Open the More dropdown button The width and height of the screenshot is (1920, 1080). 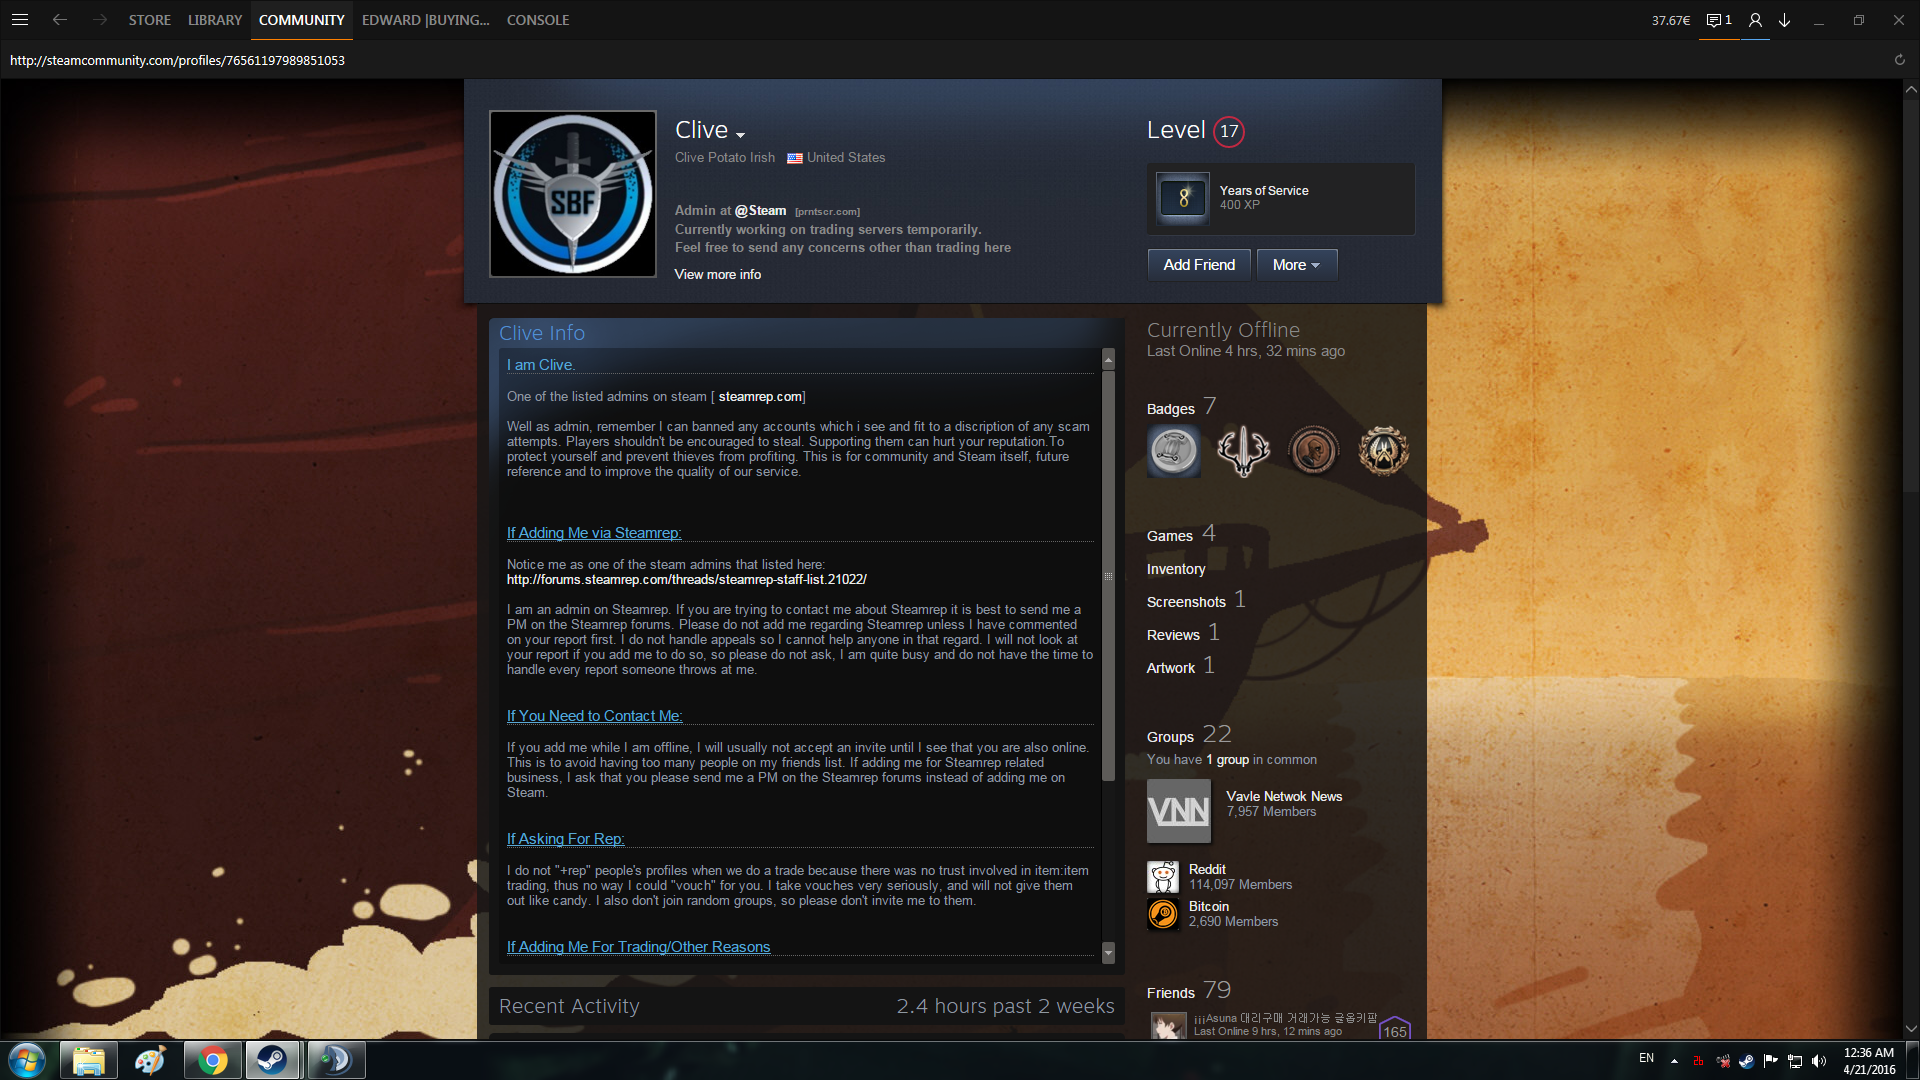(x=1296, y=265)
